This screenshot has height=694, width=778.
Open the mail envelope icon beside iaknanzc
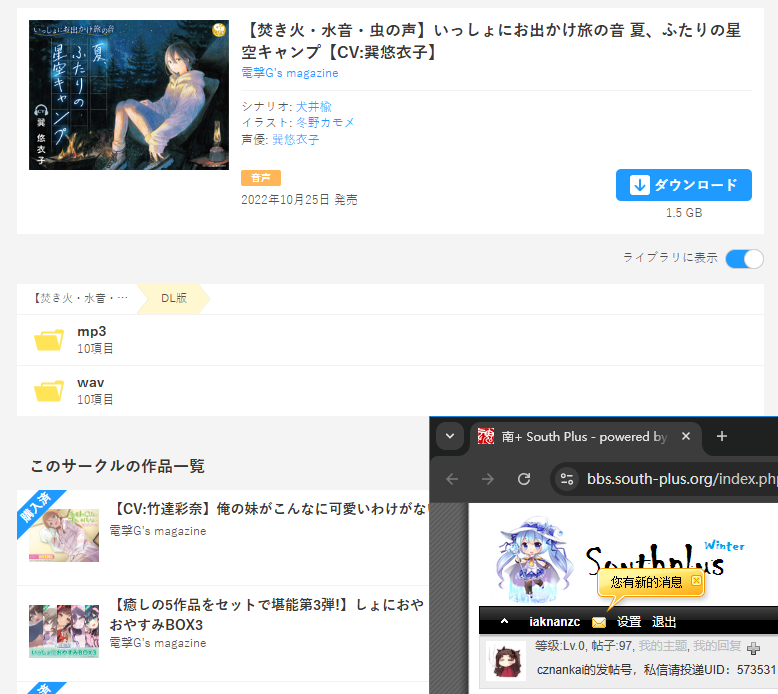(x=599, y=622)
